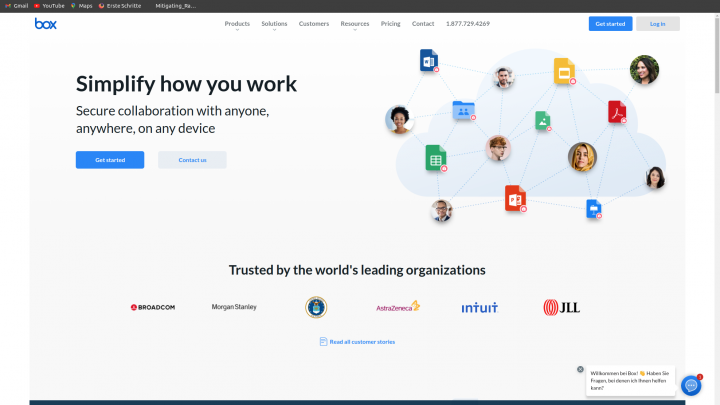
Task: Click the hero Get started button
Action: pyautogui.click(x=110, y=160)
